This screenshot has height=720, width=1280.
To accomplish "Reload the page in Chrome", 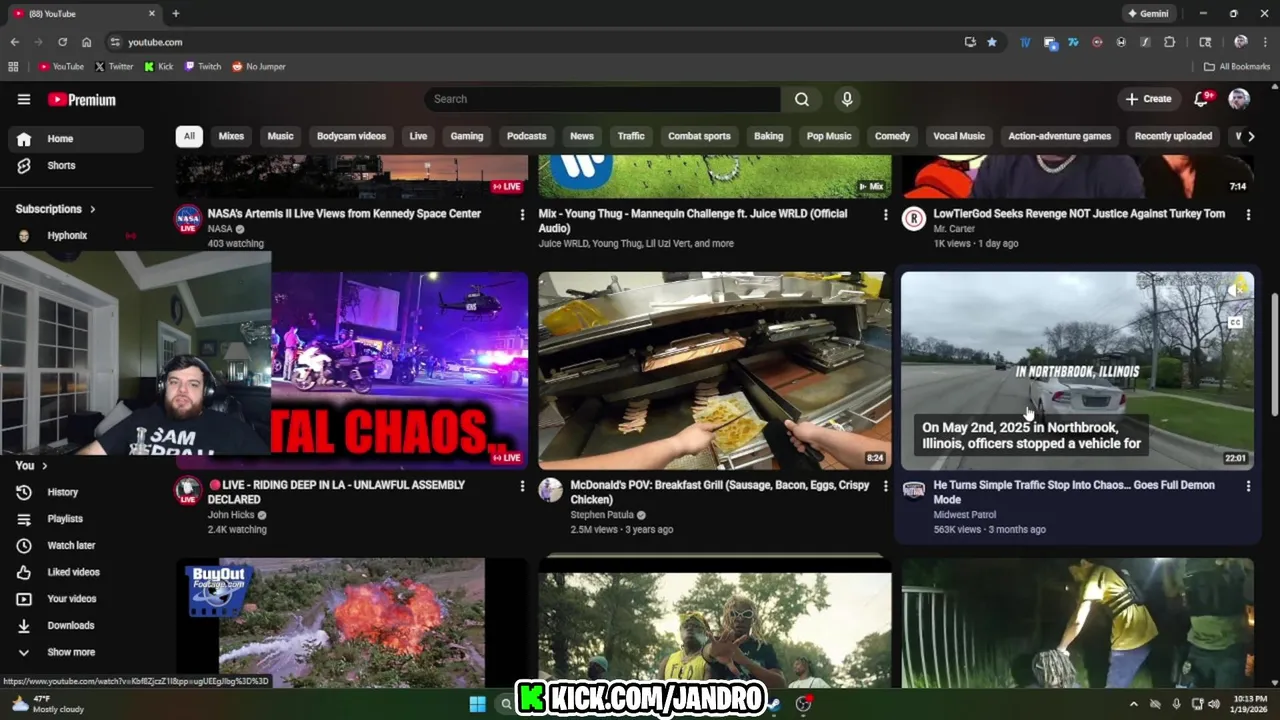I will click(62, 42).
